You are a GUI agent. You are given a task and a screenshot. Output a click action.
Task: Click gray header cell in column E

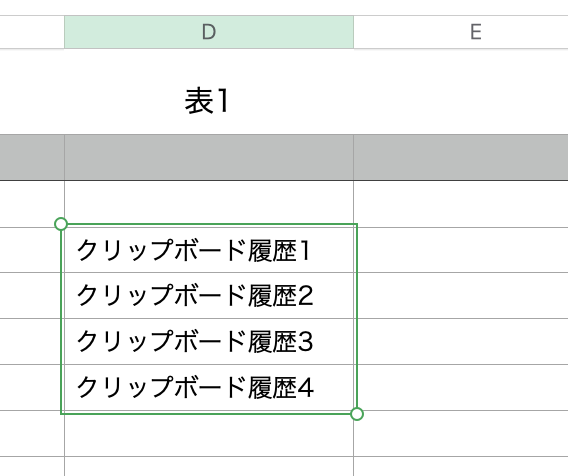(x=461, y=157)
